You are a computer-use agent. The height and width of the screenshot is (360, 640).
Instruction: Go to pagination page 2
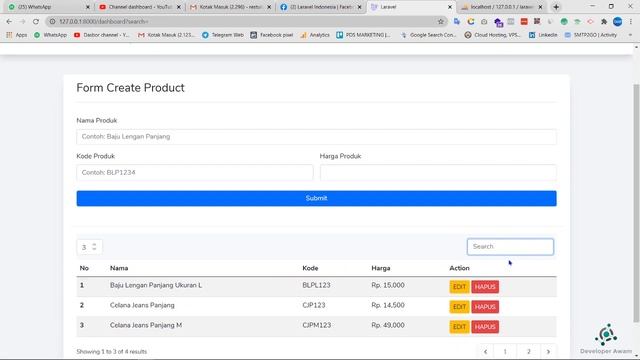pyautogui.click(x=529, y=351)
